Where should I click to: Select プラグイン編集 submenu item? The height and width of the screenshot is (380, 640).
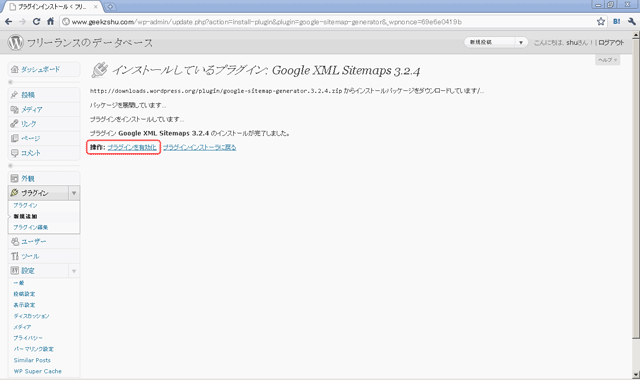pyautogui.click(x=31, y=227)
